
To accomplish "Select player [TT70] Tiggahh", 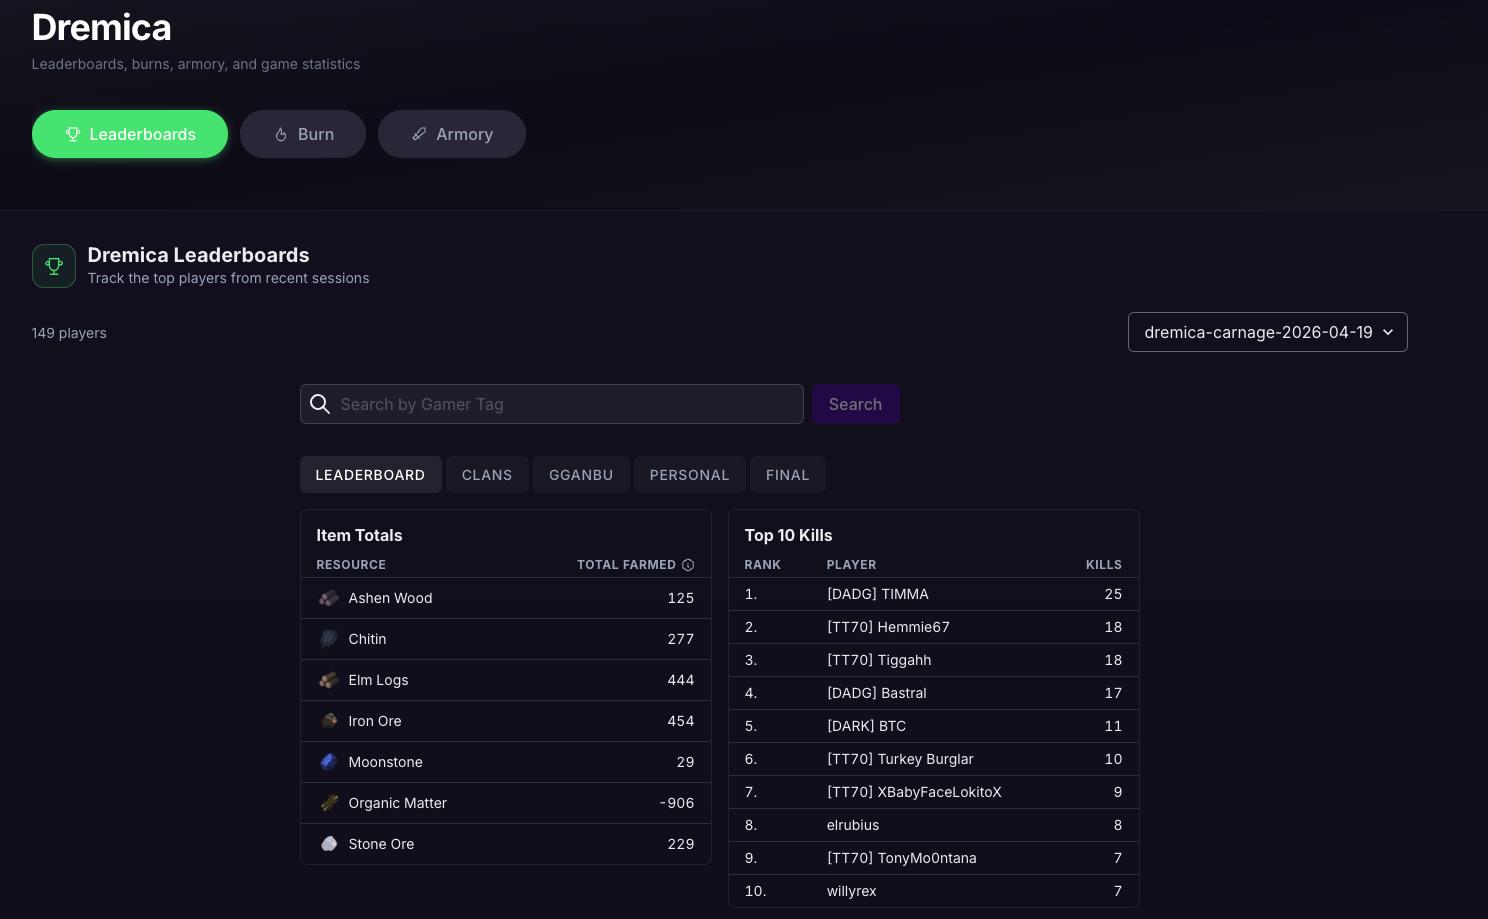I will coord(879,660).
